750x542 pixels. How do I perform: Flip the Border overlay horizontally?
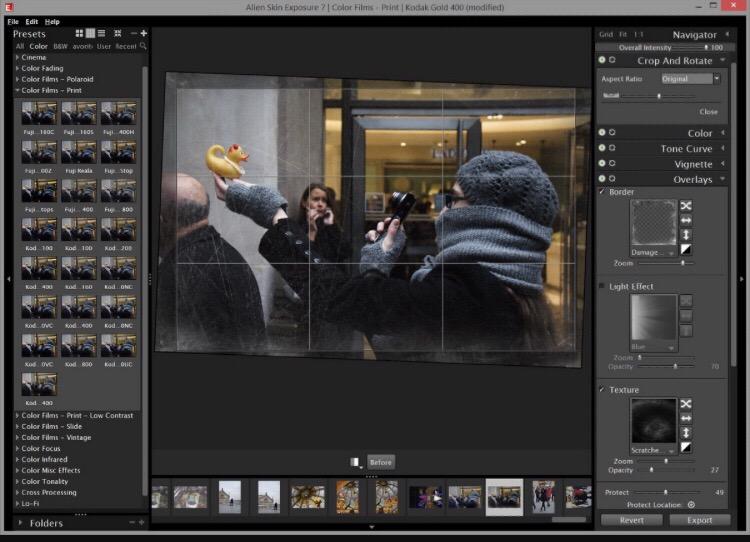[686, 221]
